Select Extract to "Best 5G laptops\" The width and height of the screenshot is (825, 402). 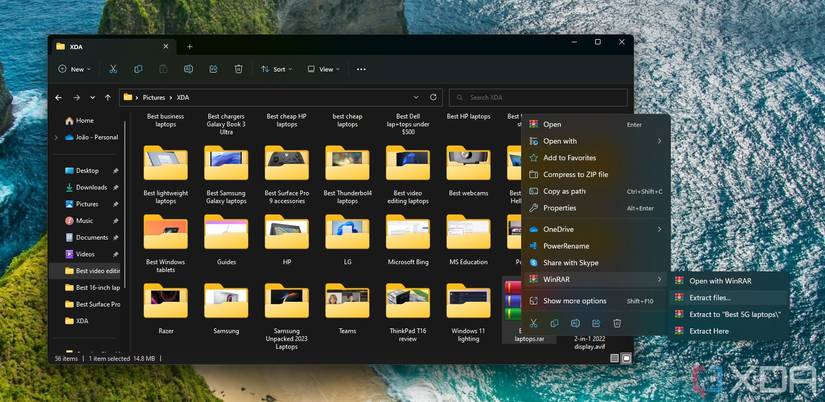point(730,314)
